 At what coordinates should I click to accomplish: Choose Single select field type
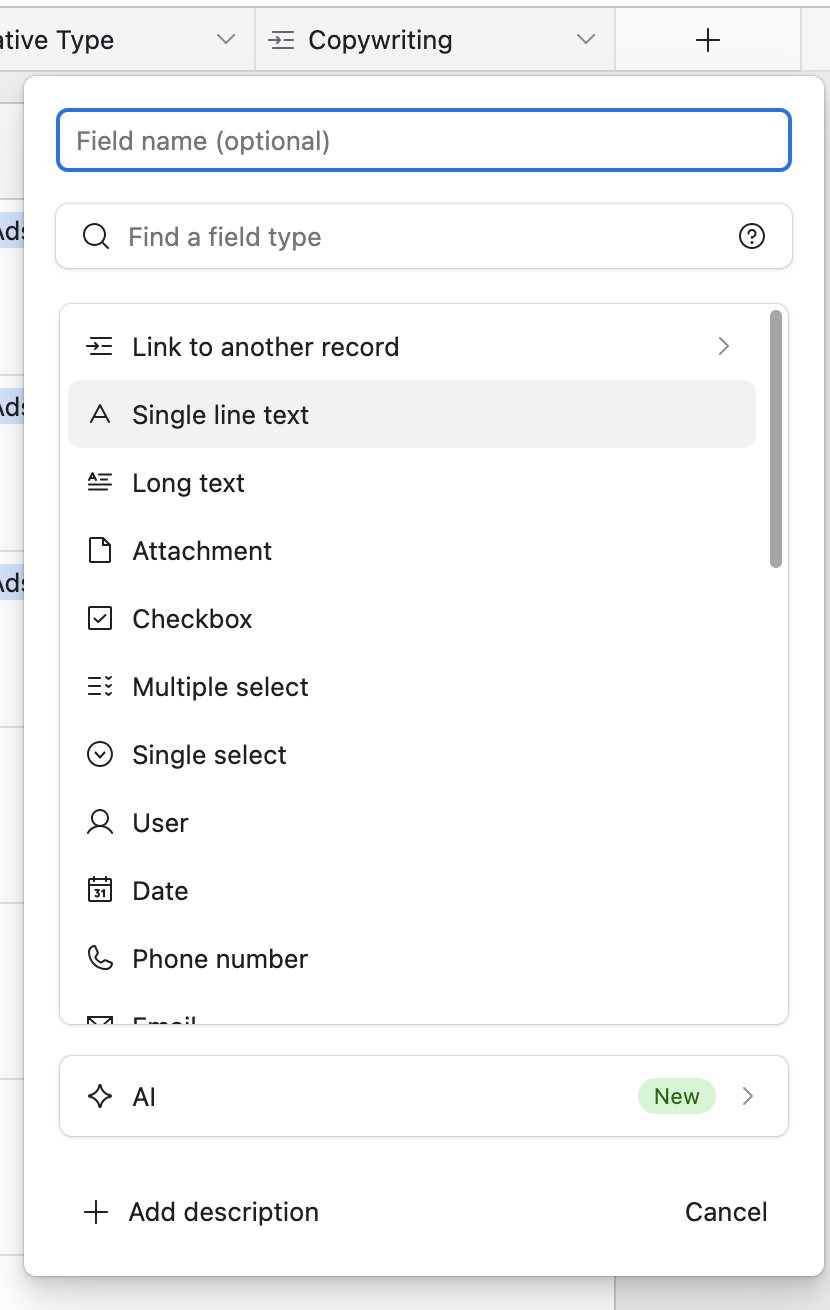coord(209,755)
